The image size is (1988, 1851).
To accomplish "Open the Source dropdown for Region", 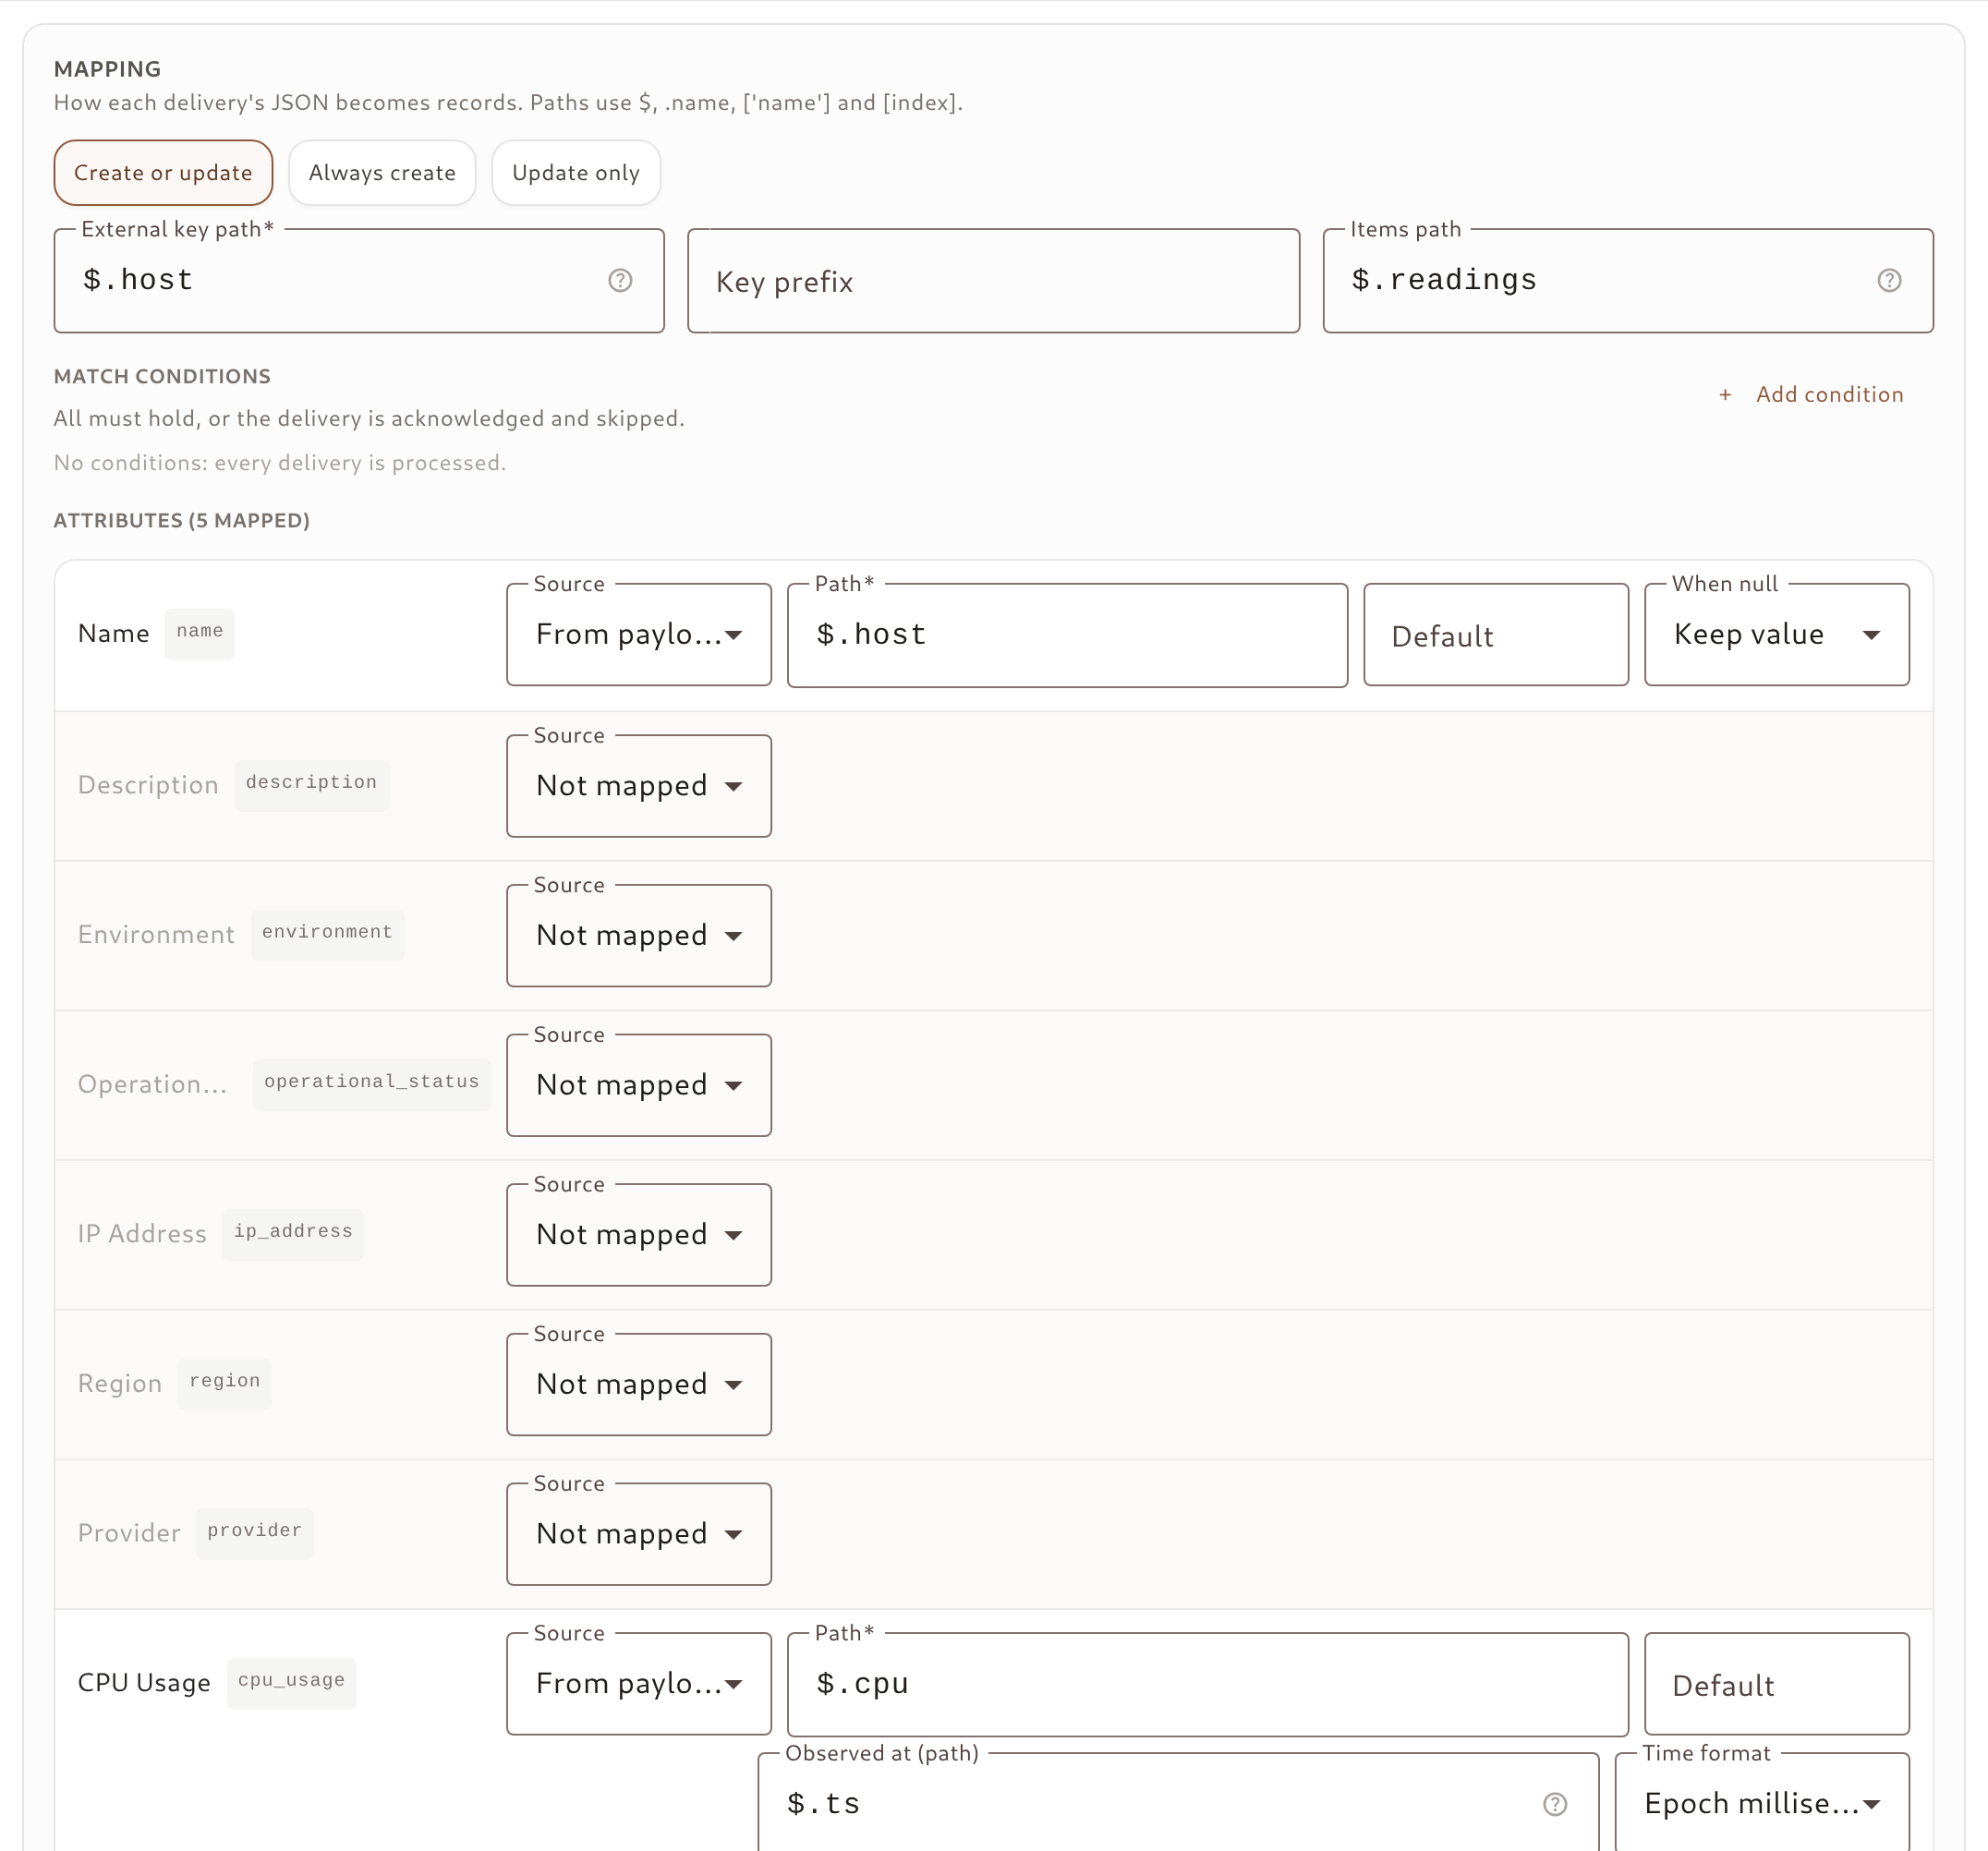I will 639,1385.
